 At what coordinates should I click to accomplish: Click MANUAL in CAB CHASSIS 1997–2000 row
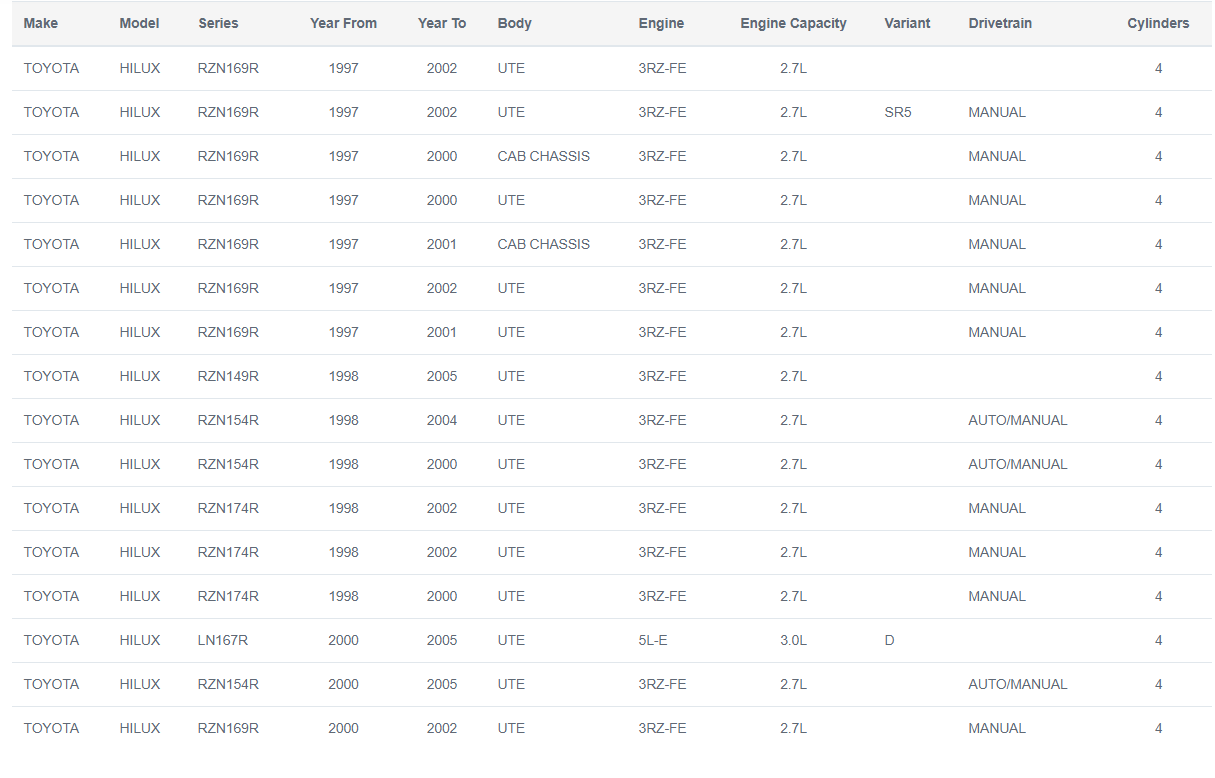[997, 156]
